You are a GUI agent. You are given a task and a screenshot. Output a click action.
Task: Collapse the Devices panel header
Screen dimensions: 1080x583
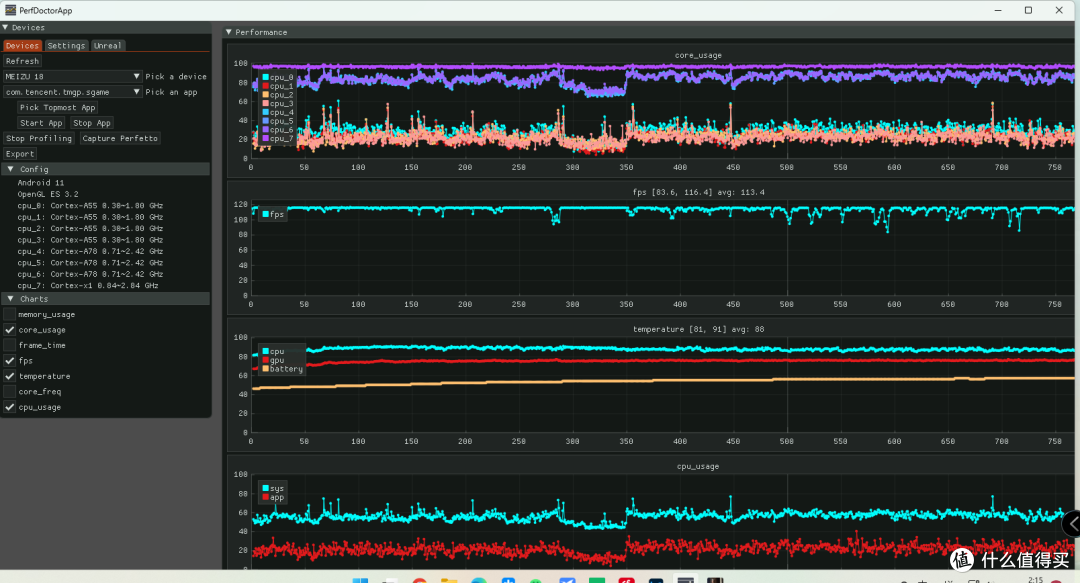click(106, 28)
